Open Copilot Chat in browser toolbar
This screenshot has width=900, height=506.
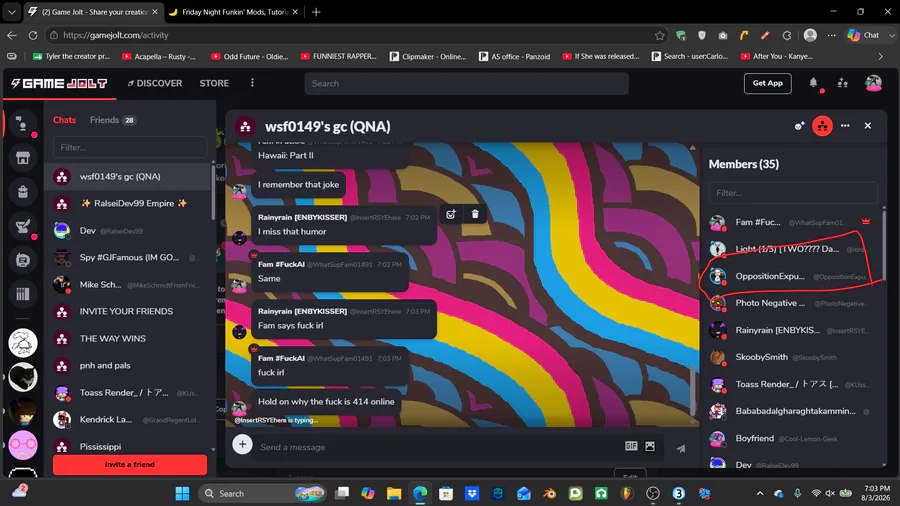click(863, 36)
